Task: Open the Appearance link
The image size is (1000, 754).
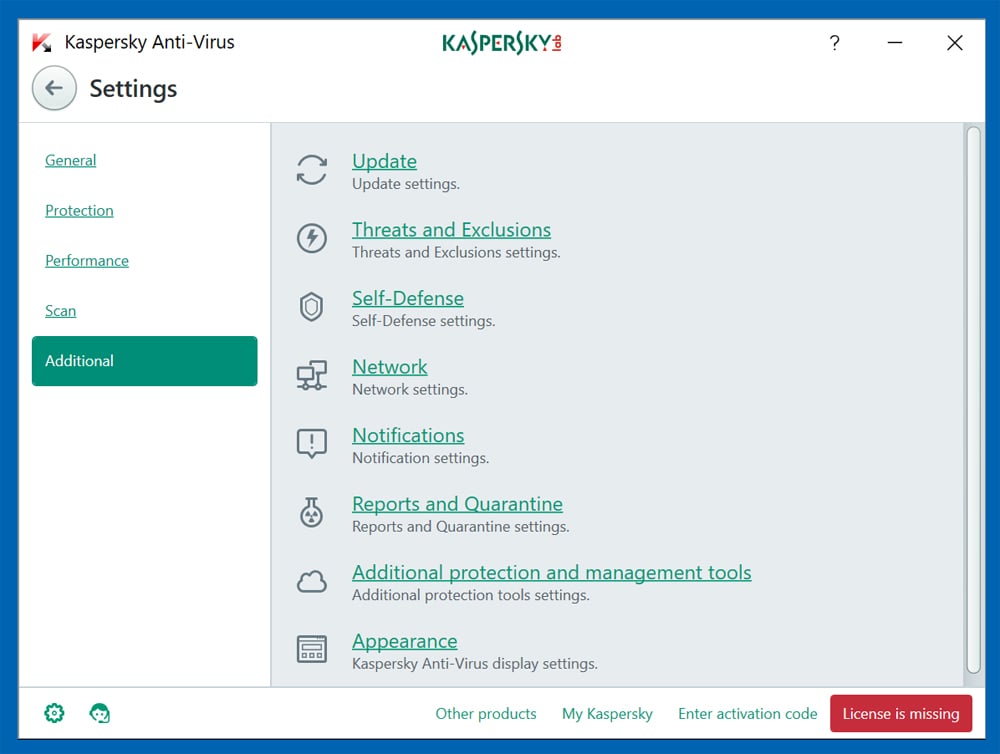Action: [405, 641]
